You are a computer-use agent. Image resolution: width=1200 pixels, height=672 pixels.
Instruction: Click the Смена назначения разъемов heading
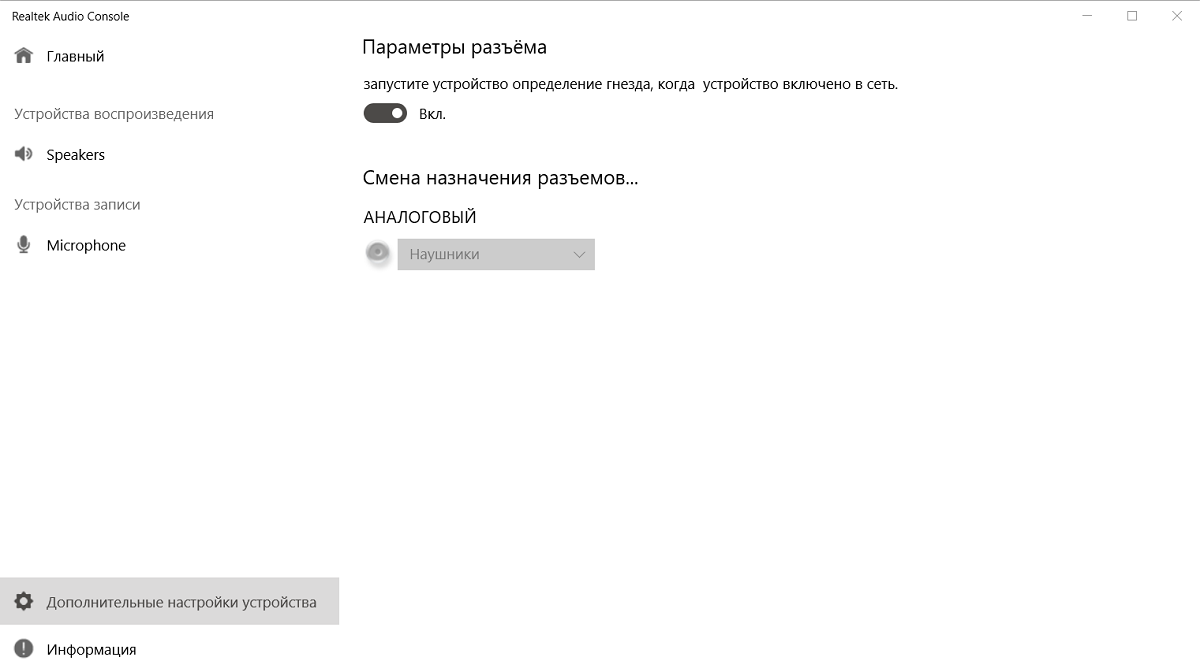[x=500, y=178]
